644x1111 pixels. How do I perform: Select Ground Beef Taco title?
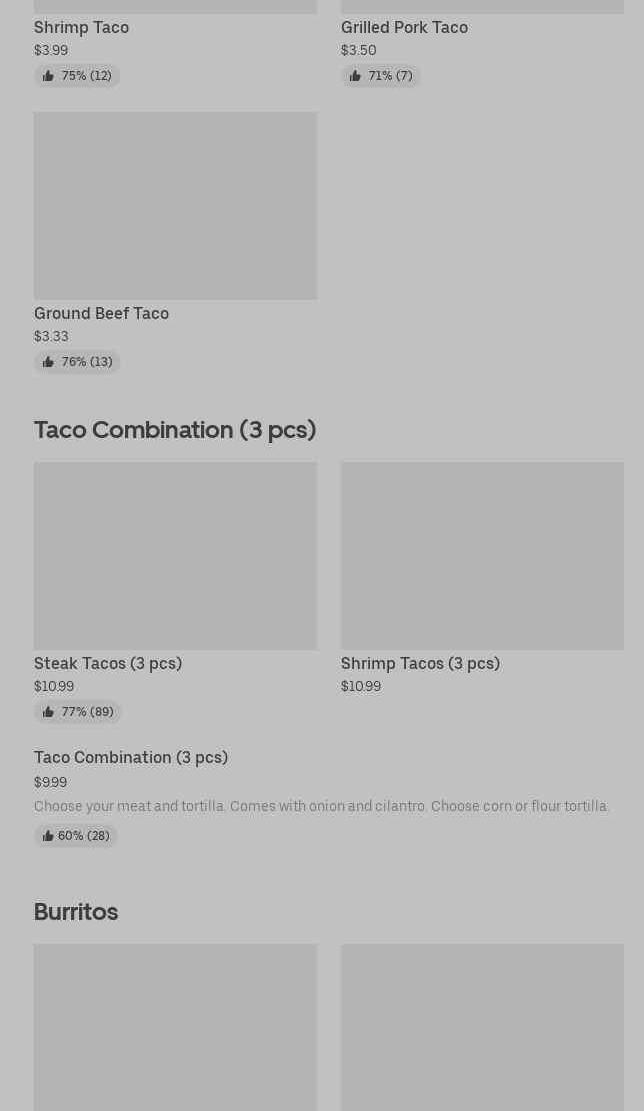point(101,313)
